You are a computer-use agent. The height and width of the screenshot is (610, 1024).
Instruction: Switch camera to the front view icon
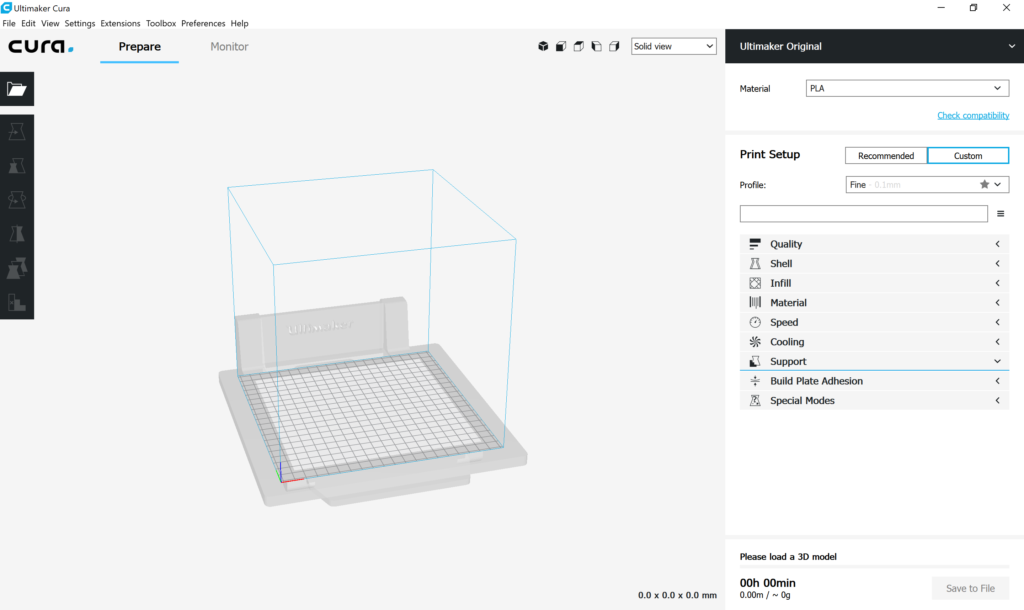[x=560, y=46]
